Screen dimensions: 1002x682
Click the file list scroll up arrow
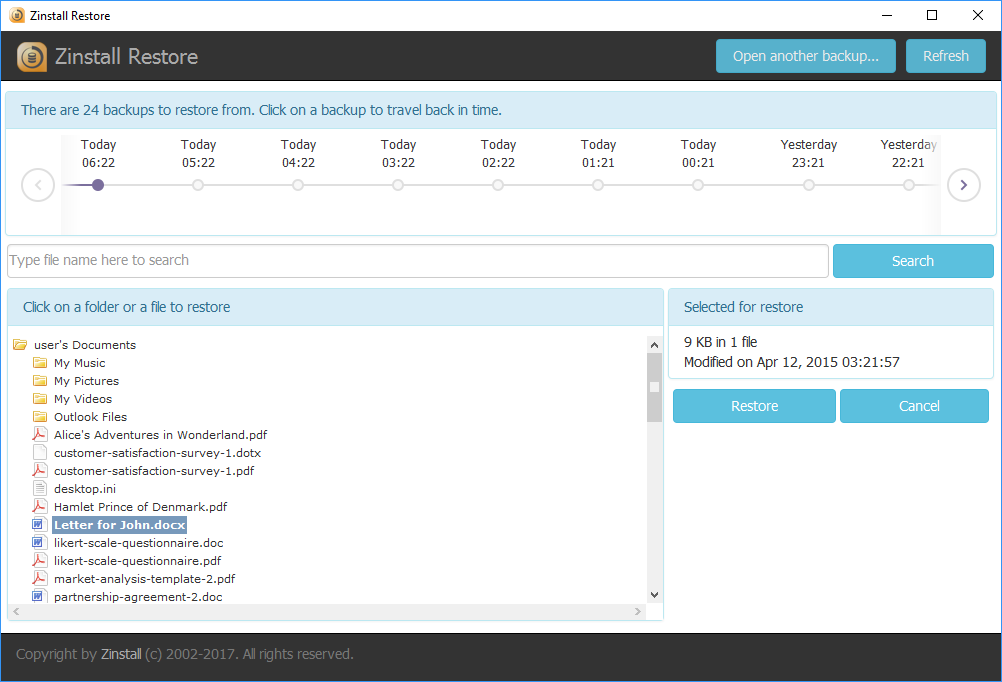pyautogui.click(x=654, y=345)
